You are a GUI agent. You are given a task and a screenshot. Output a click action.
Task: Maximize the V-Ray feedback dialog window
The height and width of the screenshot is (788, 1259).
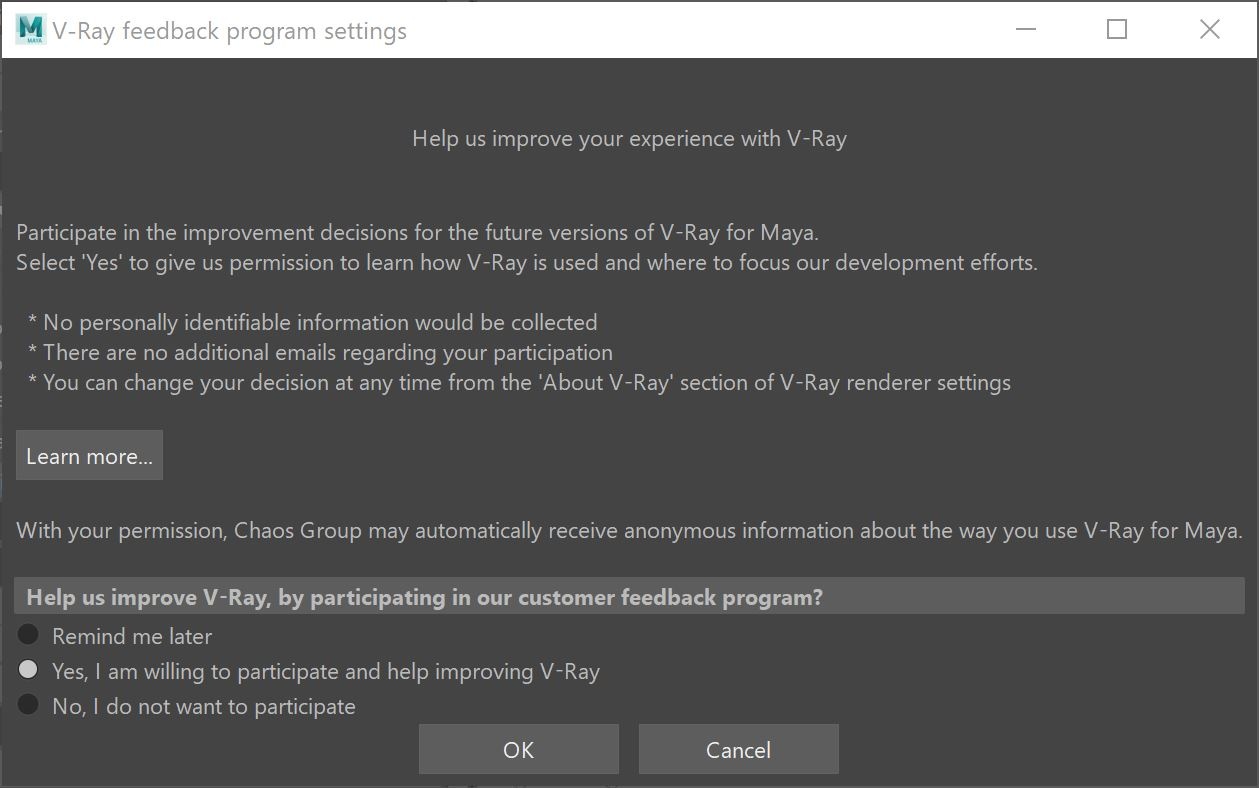(1117, 30)
